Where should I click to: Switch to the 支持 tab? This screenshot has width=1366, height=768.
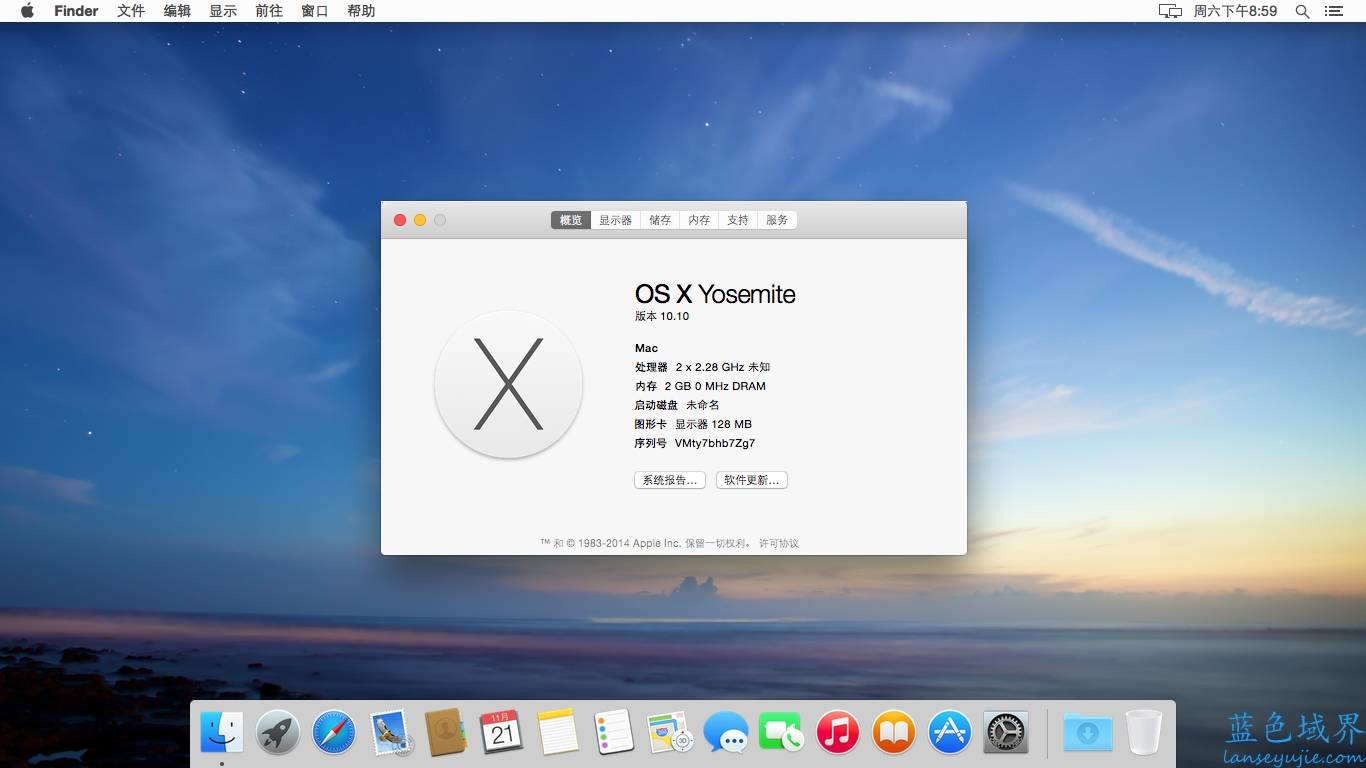click(x=738, y=220)
